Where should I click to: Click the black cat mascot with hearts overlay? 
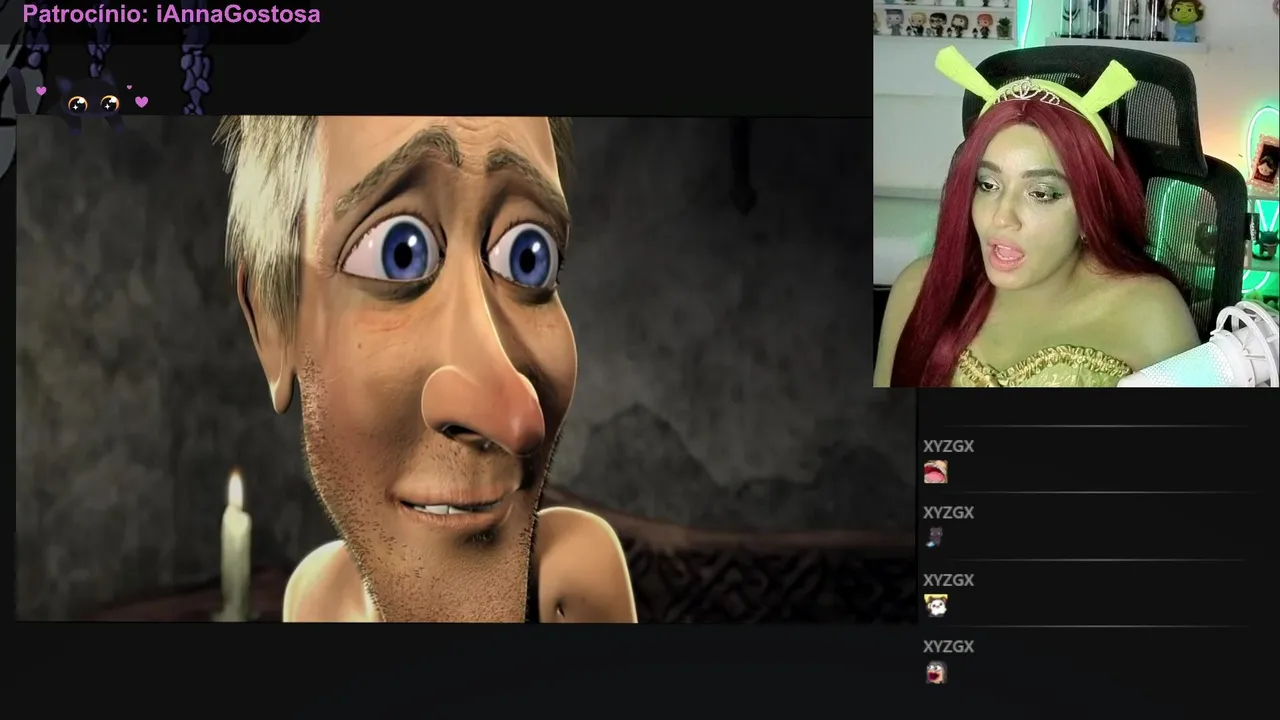pos(93,101)
